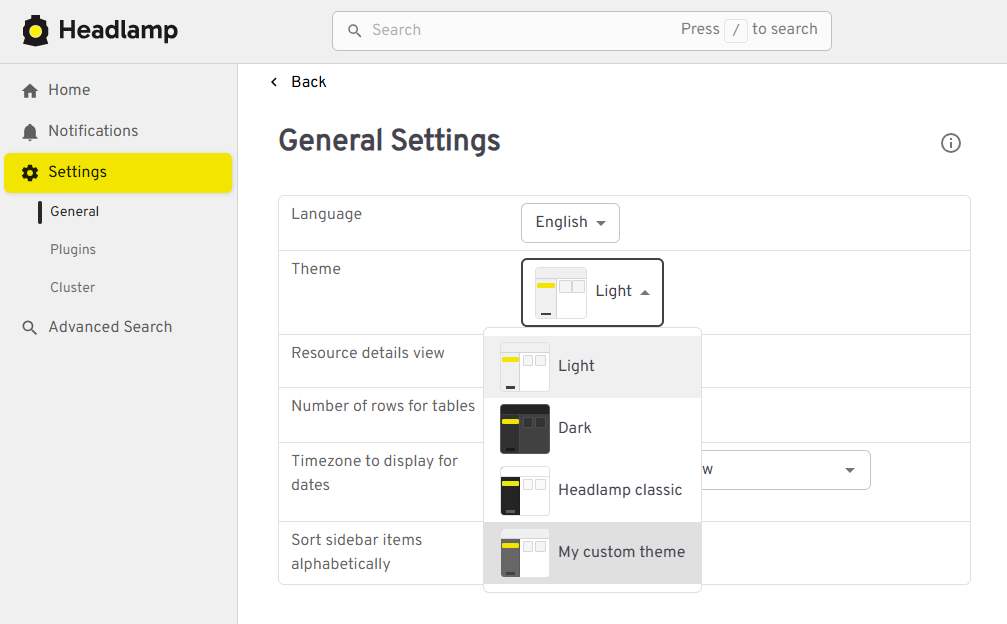Screen dimensions: 1007x624
Task: Click the Home house icon
Action: (30, 91)
